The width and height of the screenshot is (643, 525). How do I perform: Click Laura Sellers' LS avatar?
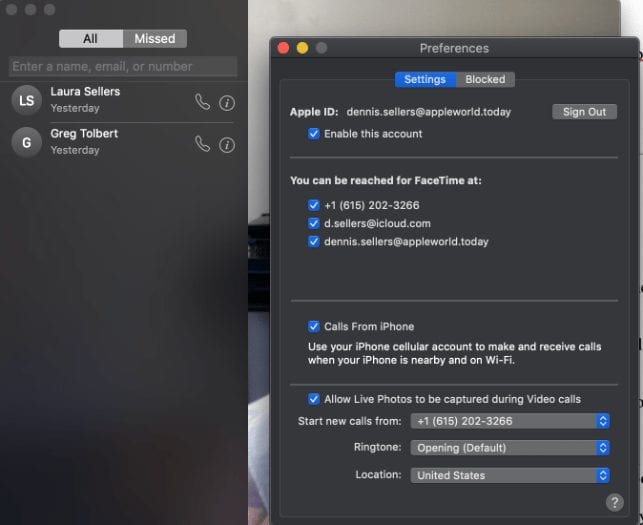(27, 100)
